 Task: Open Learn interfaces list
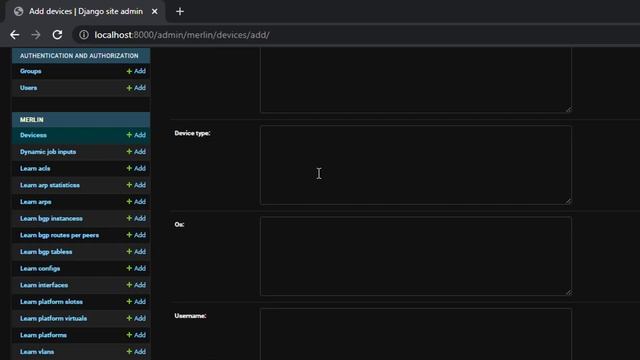[44, 285]
